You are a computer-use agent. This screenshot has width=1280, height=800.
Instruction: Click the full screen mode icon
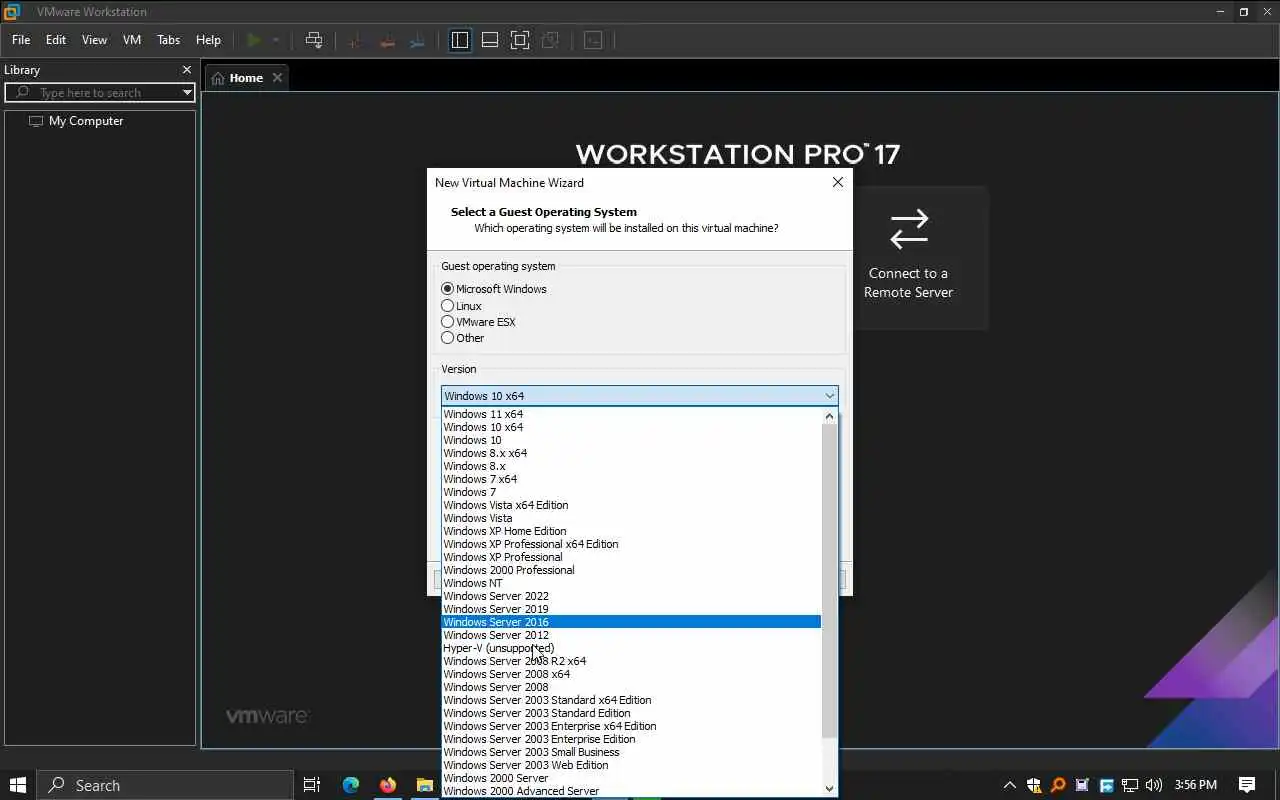pos(520,40)
